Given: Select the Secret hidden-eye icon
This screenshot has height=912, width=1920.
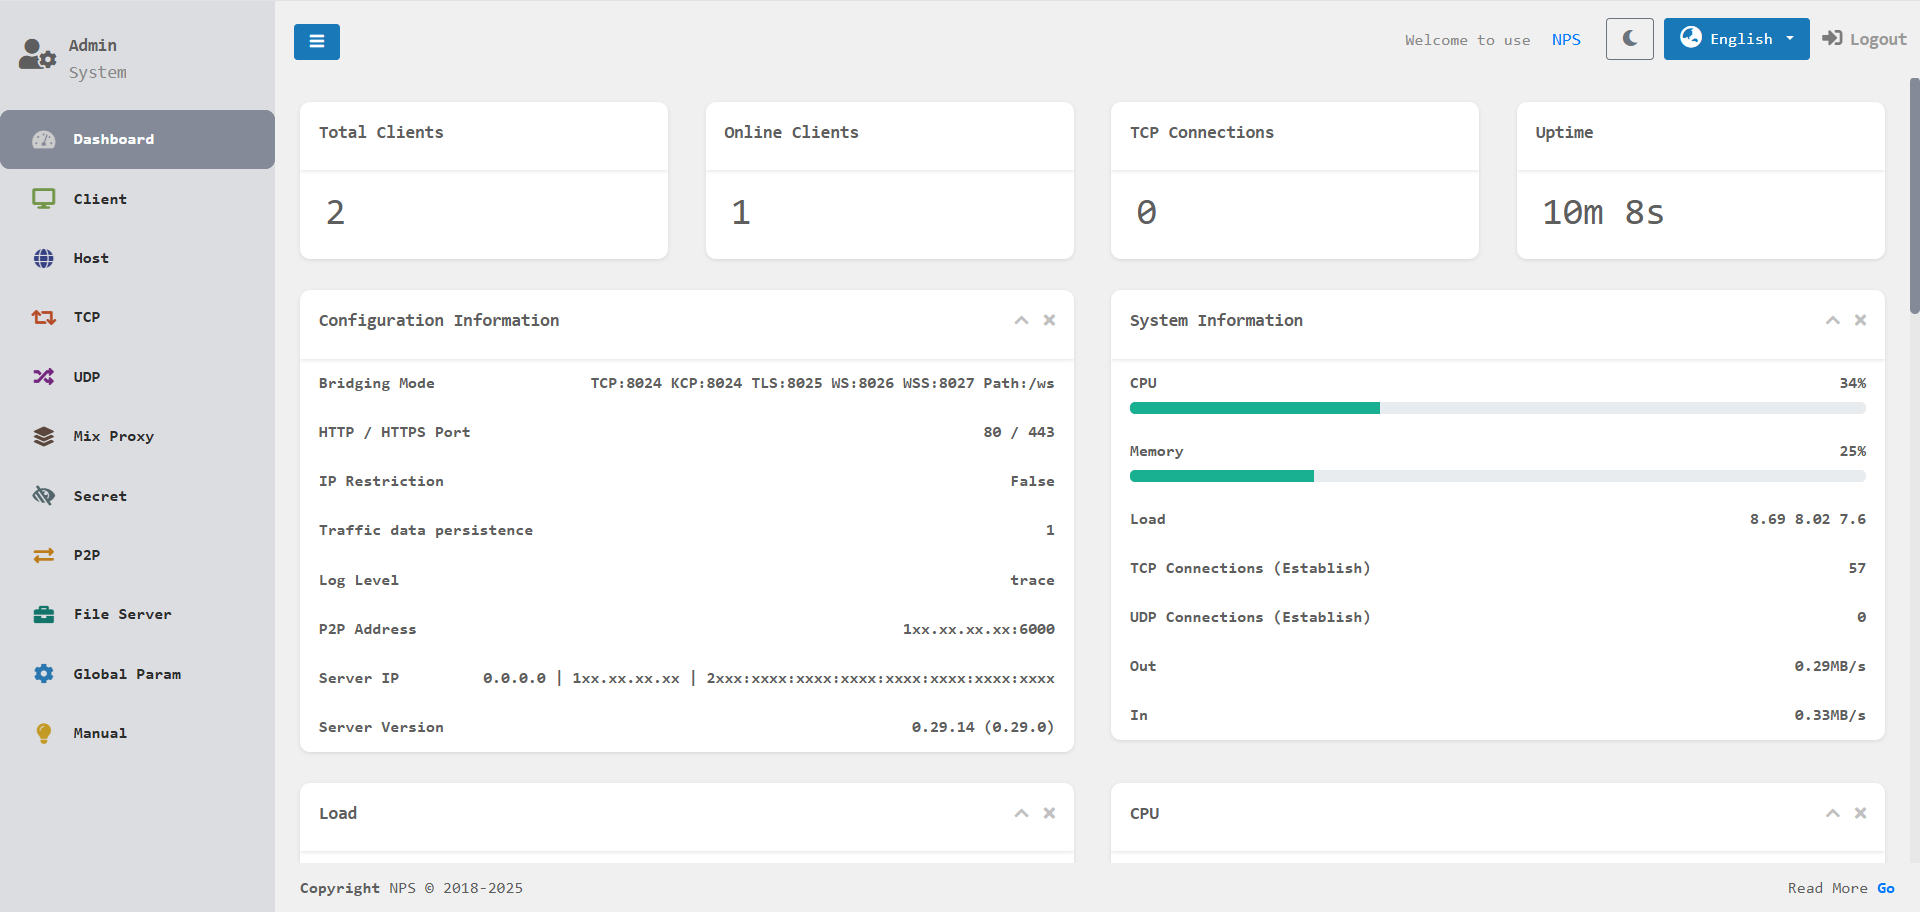Looking at the screenshot, I should click(x=43, y=495).
